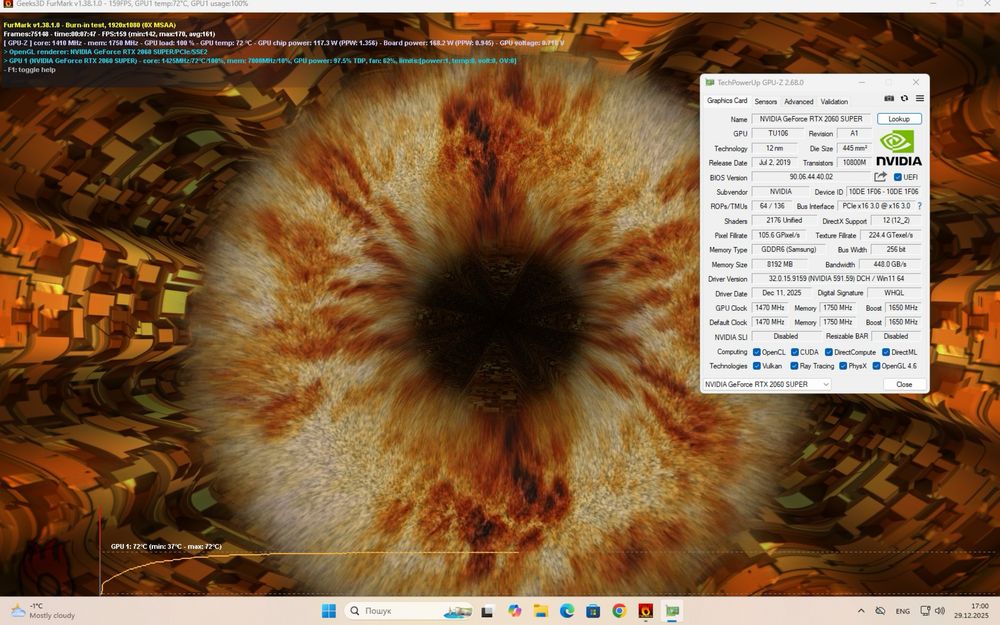Toggle the OpenGL 4.6 checkbox

[876, 366]
